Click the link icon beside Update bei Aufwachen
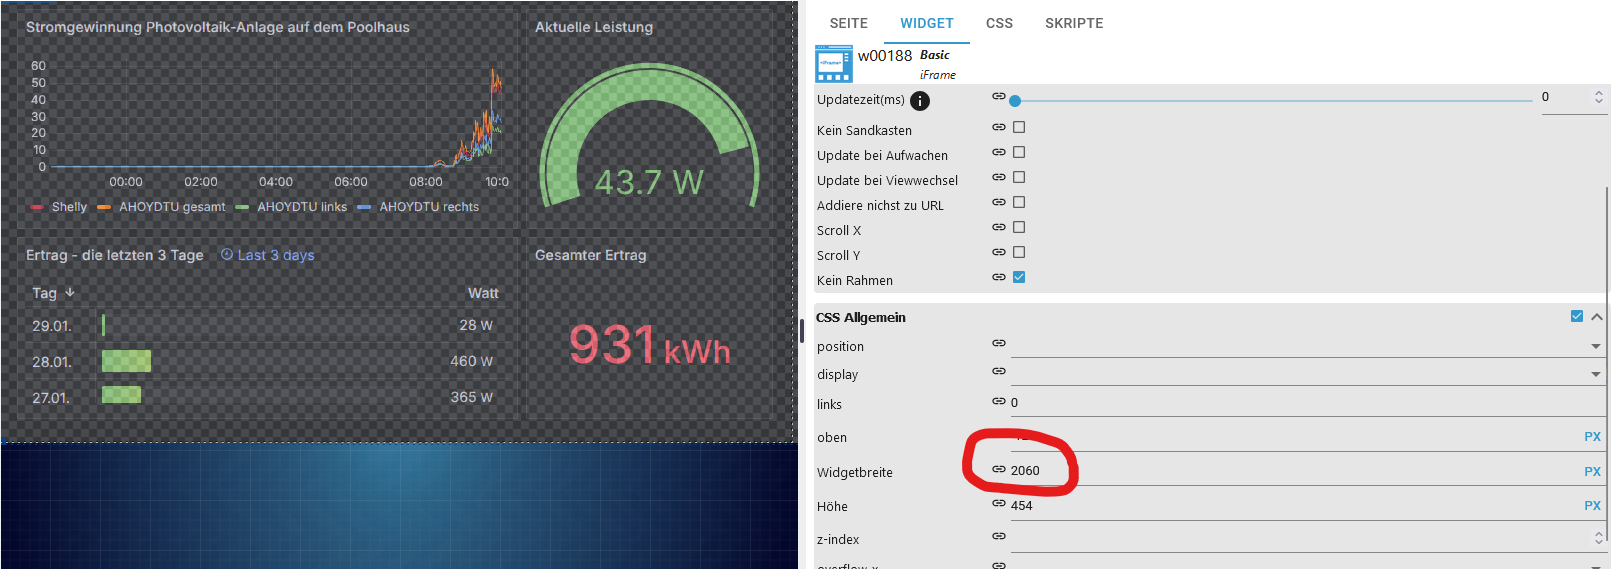 [x=999, y=152]
